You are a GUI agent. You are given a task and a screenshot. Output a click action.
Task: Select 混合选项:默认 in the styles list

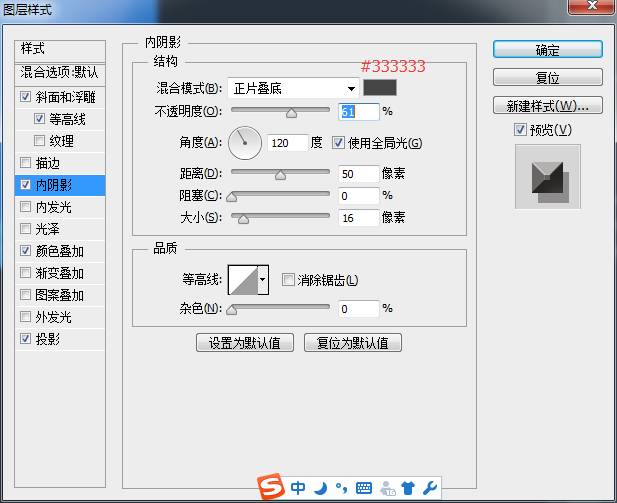pyautogui.click(x=60, y=73)
